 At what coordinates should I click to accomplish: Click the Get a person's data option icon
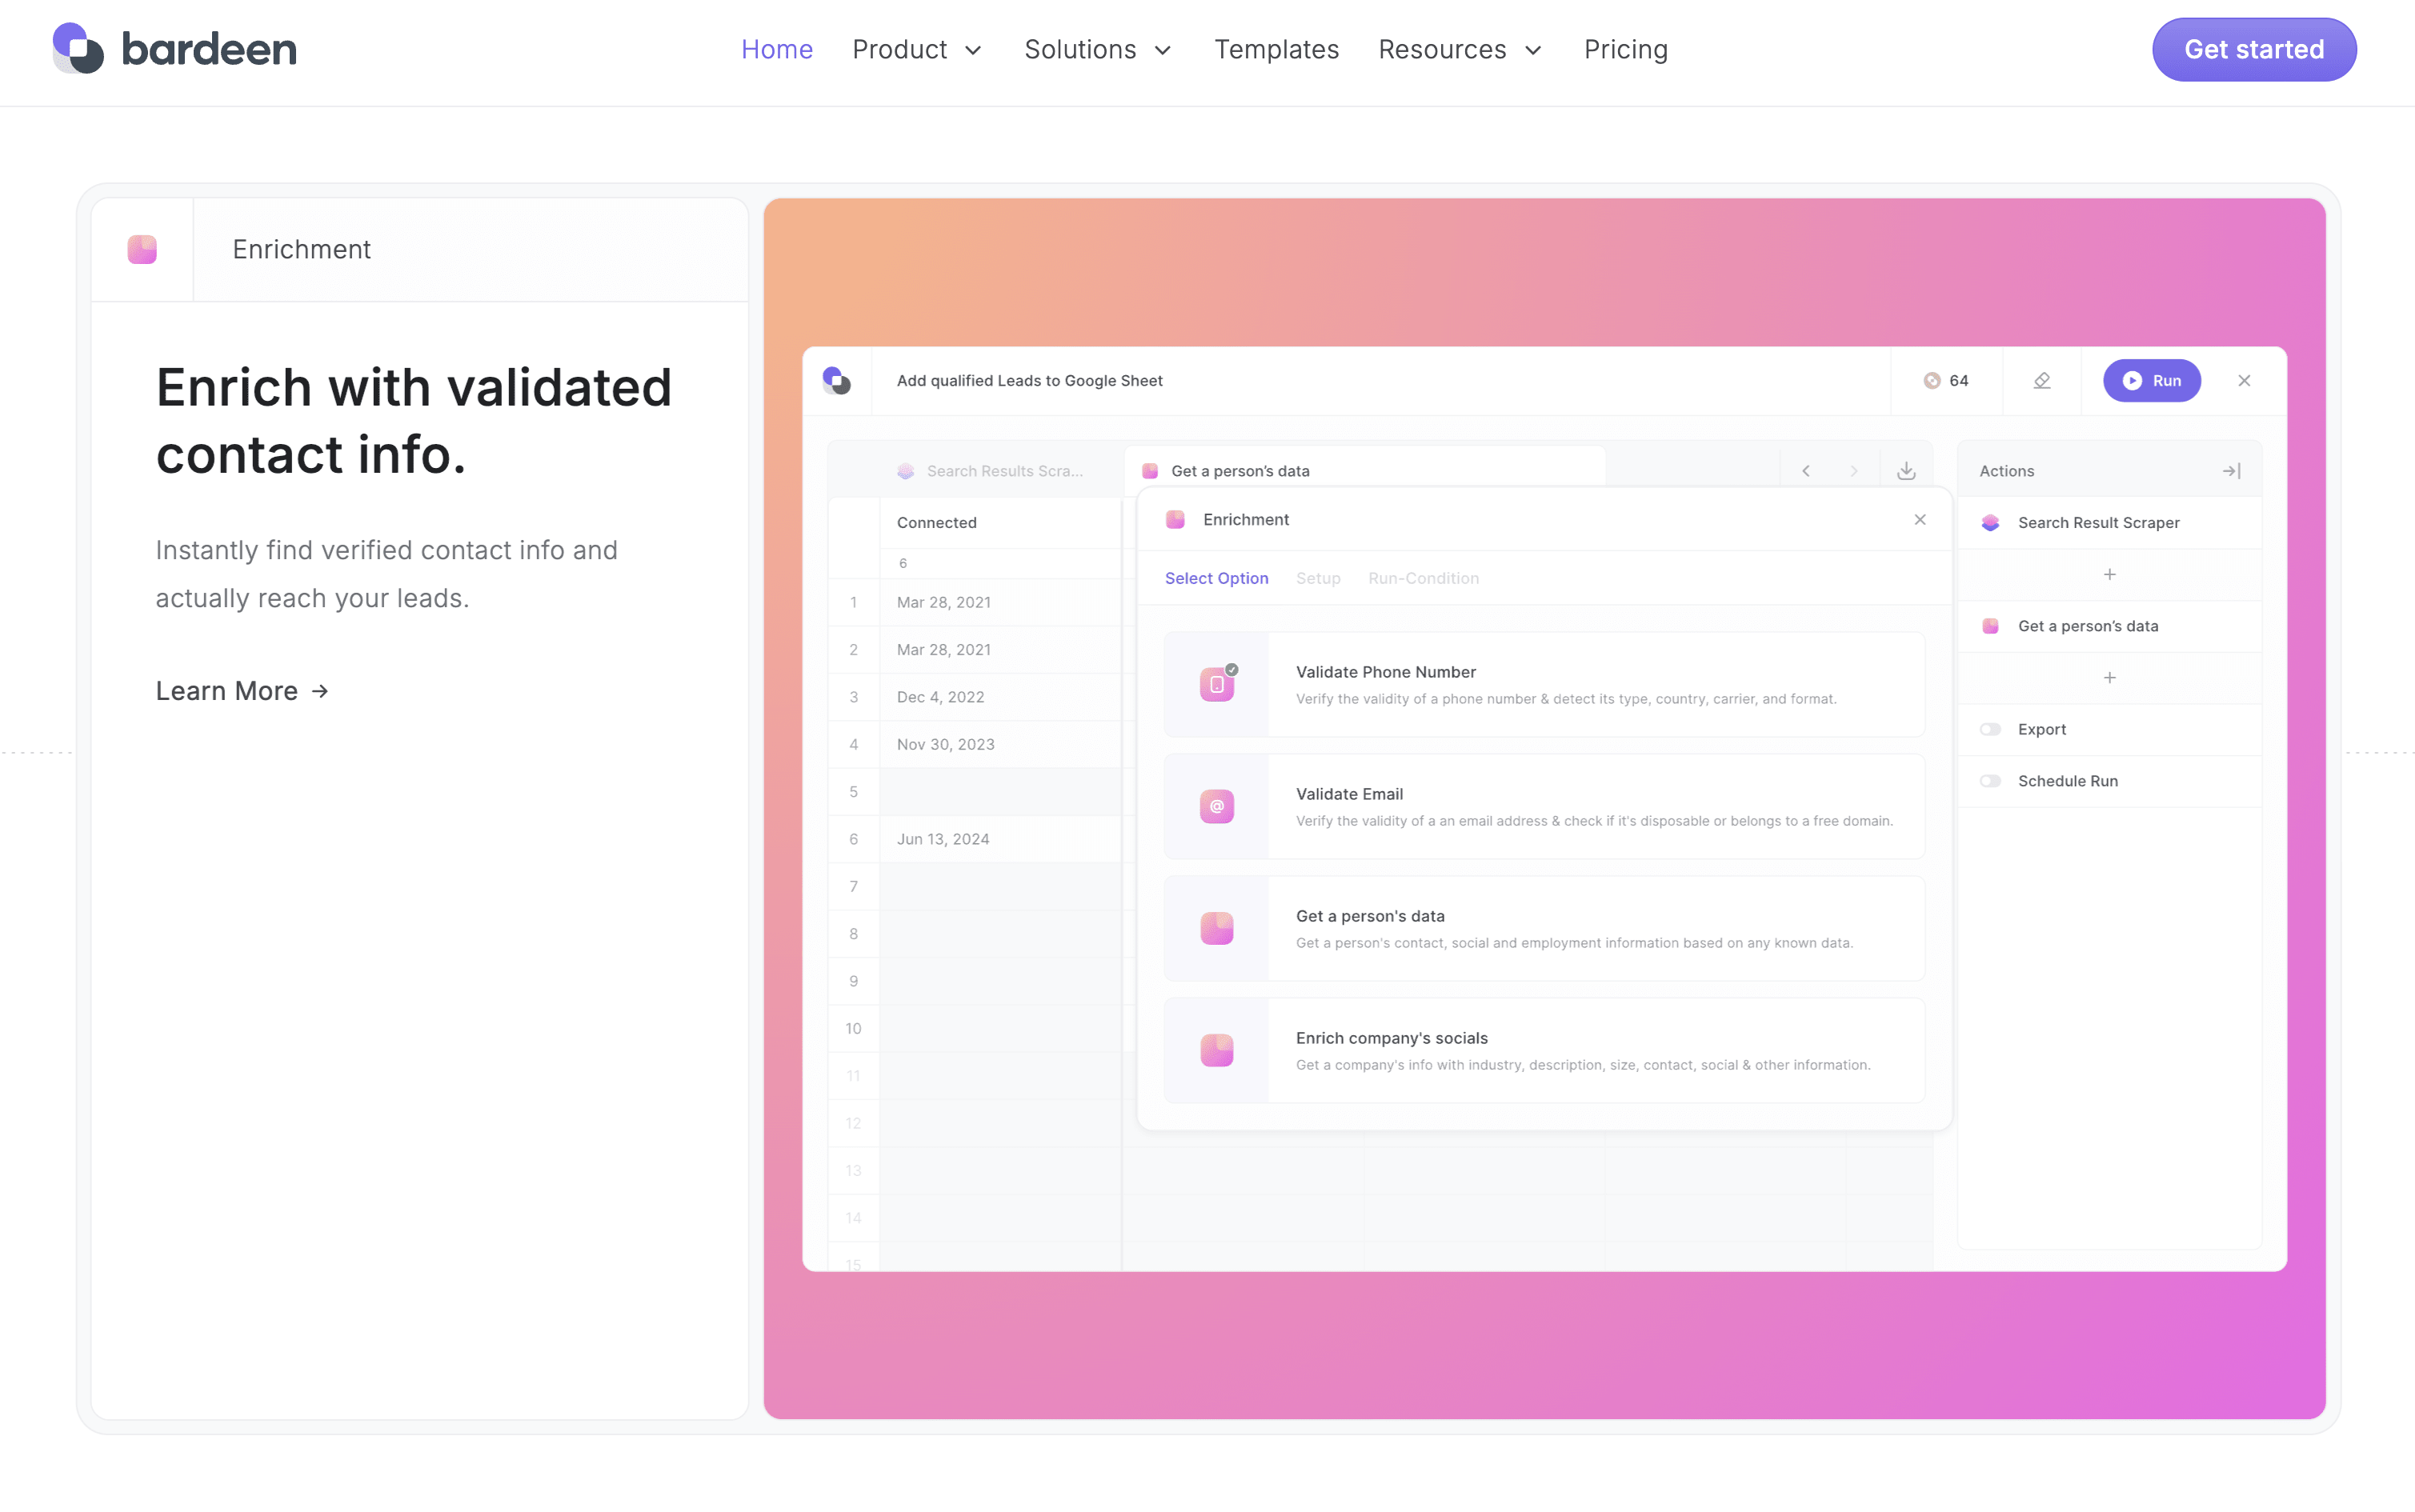click(x=1217, y=928)
